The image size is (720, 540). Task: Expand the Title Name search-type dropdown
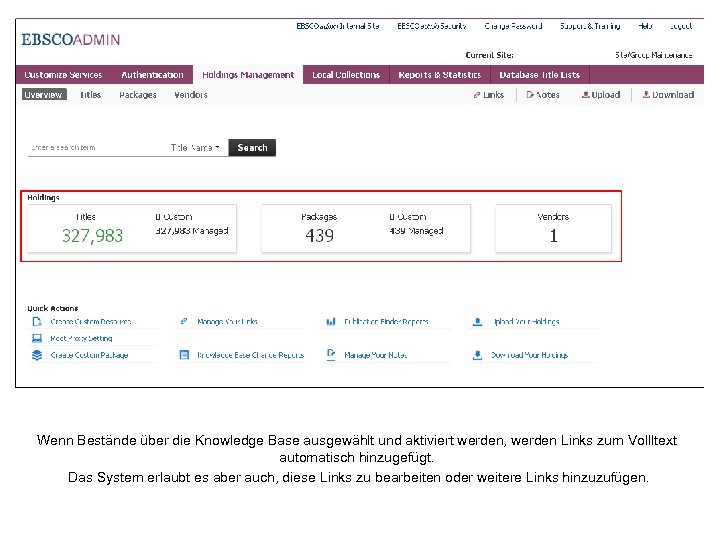point(195,148)
